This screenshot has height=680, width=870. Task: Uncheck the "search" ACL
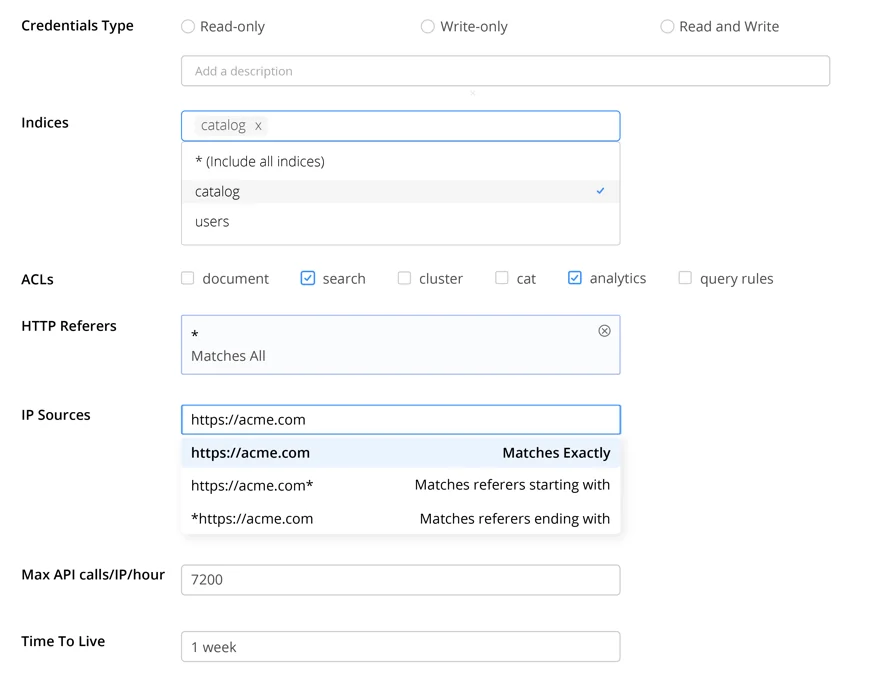307,278
